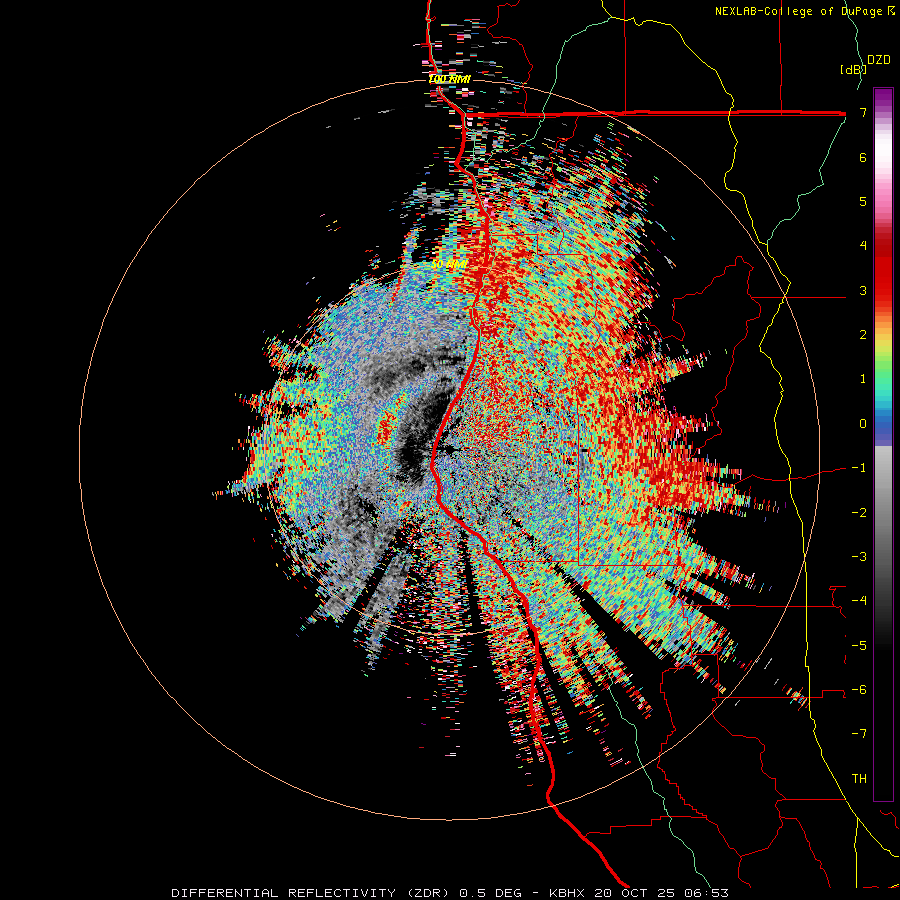The height and width of the screenshot is (900, 900).
Task: Click the -2 dB scale label
Action: click(859, 512)
